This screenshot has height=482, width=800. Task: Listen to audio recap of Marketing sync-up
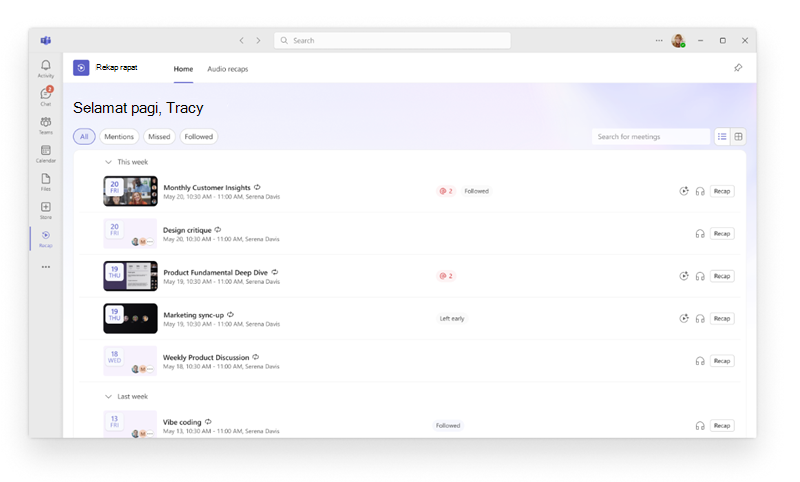pyautogui.click(x=700, y=318)
